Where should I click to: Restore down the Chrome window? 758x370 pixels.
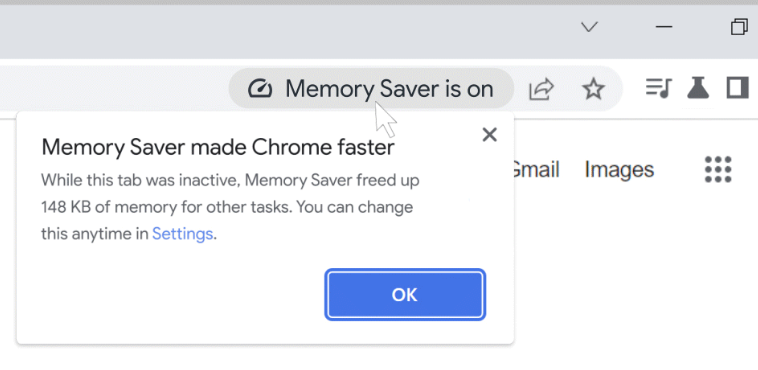[739, 27]
